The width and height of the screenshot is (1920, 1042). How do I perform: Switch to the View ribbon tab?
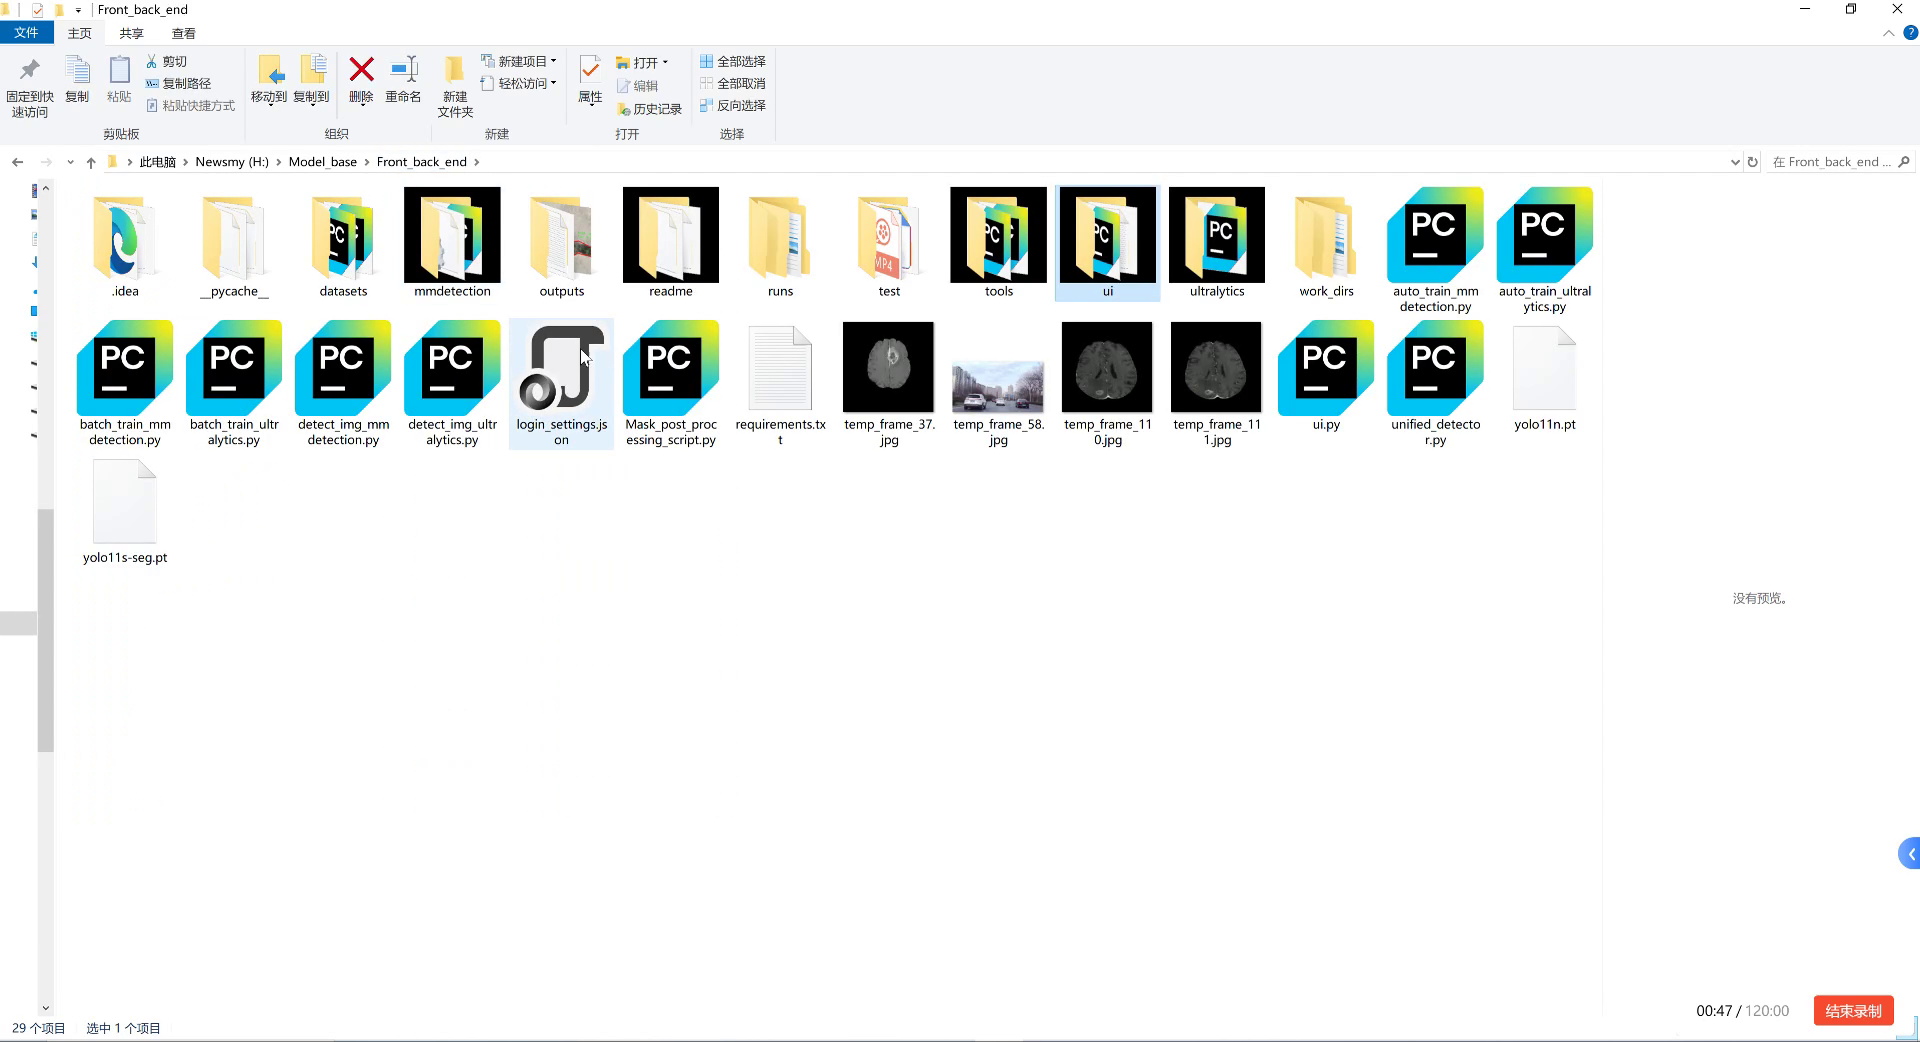click(183, 33)
